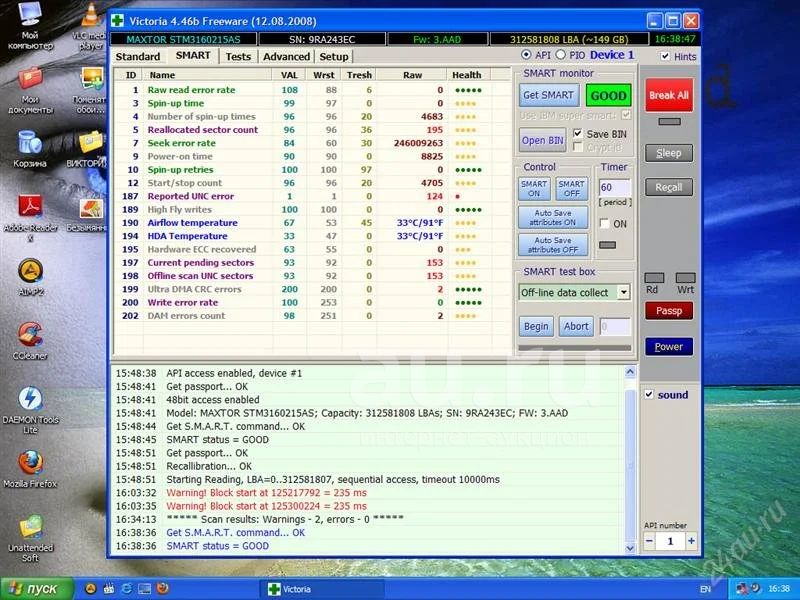The height and width of the screenshot is (600, 800).
Task: Launch CCleaner from the desktop
Action: pyautogui.click(x=30, y=340)
